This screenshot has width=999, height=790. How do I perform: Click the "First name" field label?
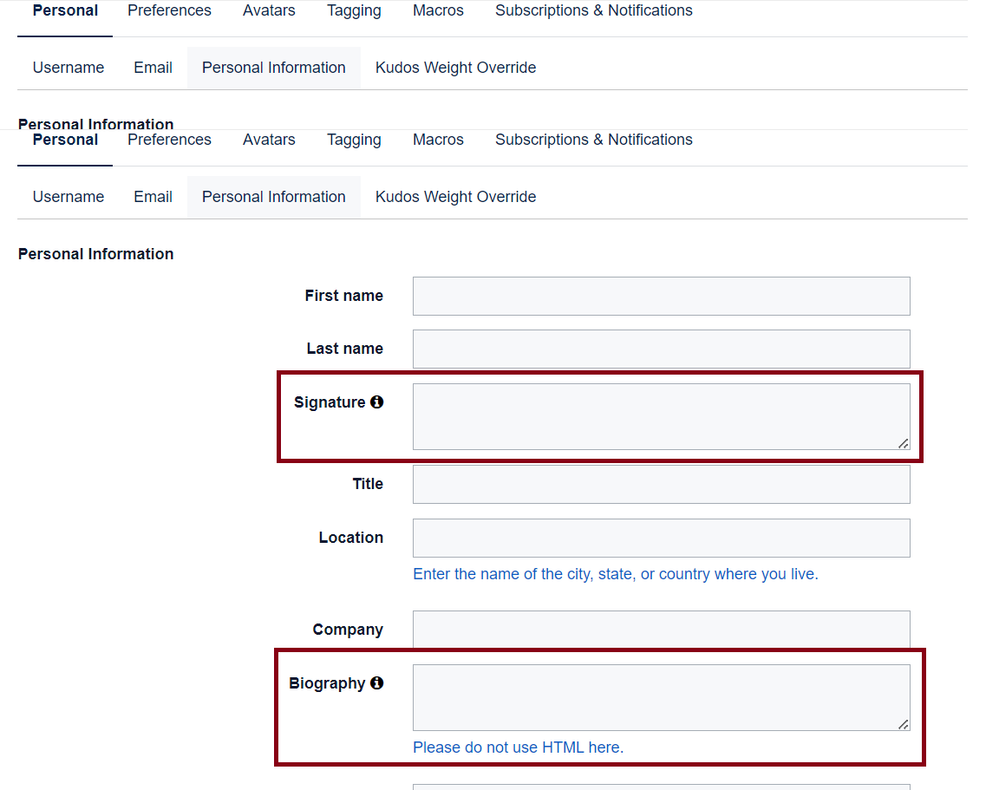pos(344,296)
